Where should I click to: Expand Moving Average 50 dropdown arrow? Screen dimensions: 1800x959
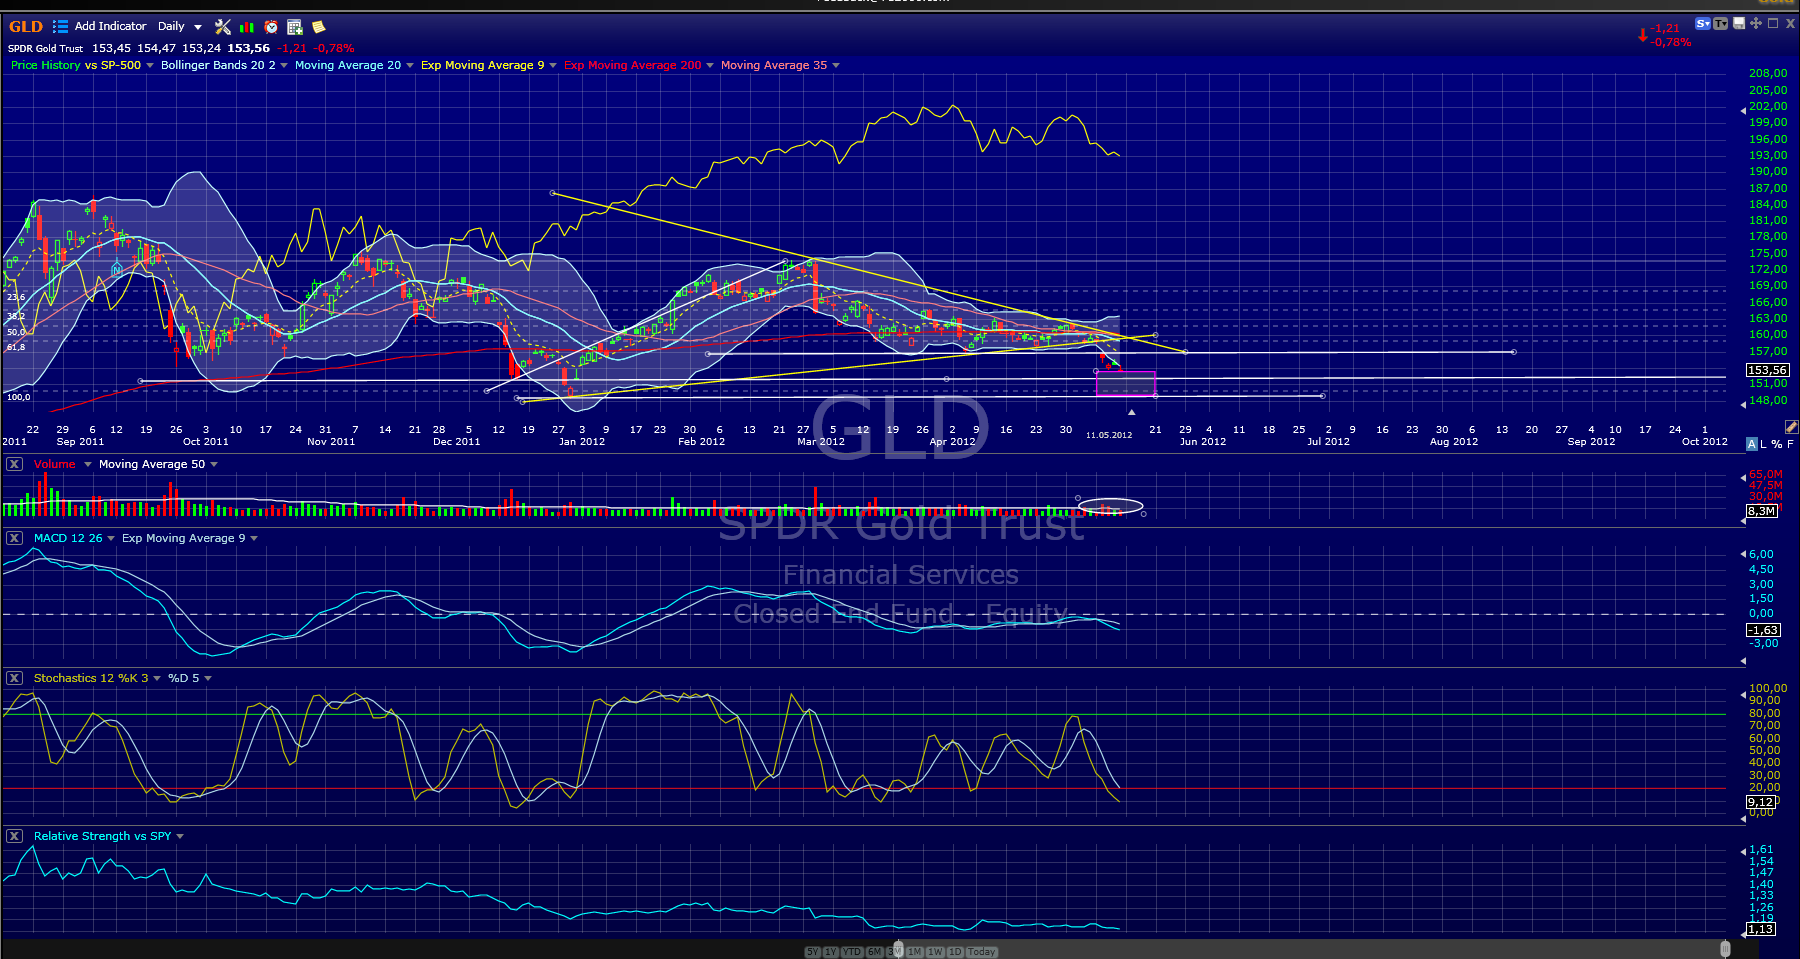click(x=214, y=464)
